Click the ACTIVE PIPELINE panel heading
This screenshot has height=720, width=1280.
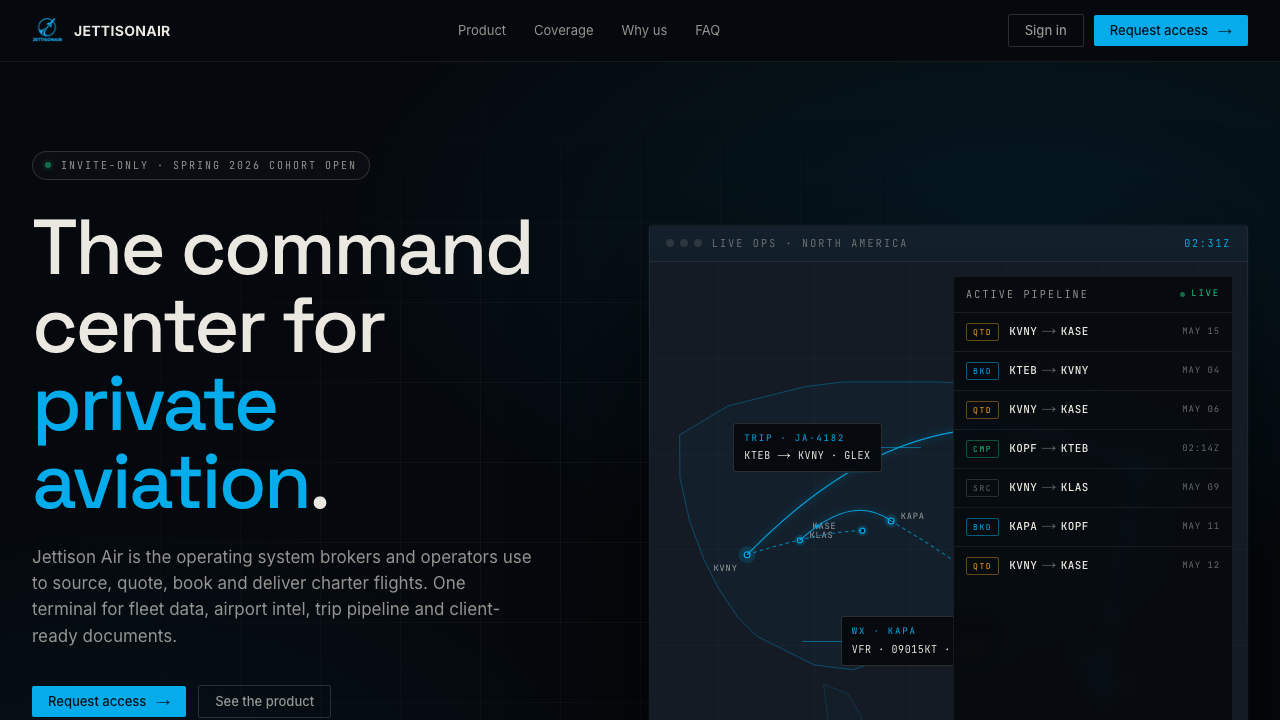pos(1027,295)
